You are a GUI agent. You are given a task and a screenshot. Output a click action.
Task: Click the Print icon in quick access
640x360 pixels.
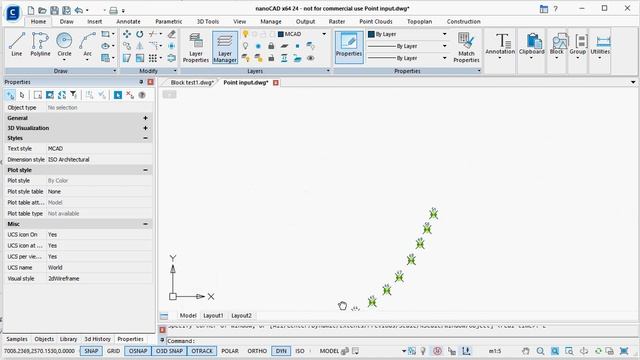[x=113, y=11]
